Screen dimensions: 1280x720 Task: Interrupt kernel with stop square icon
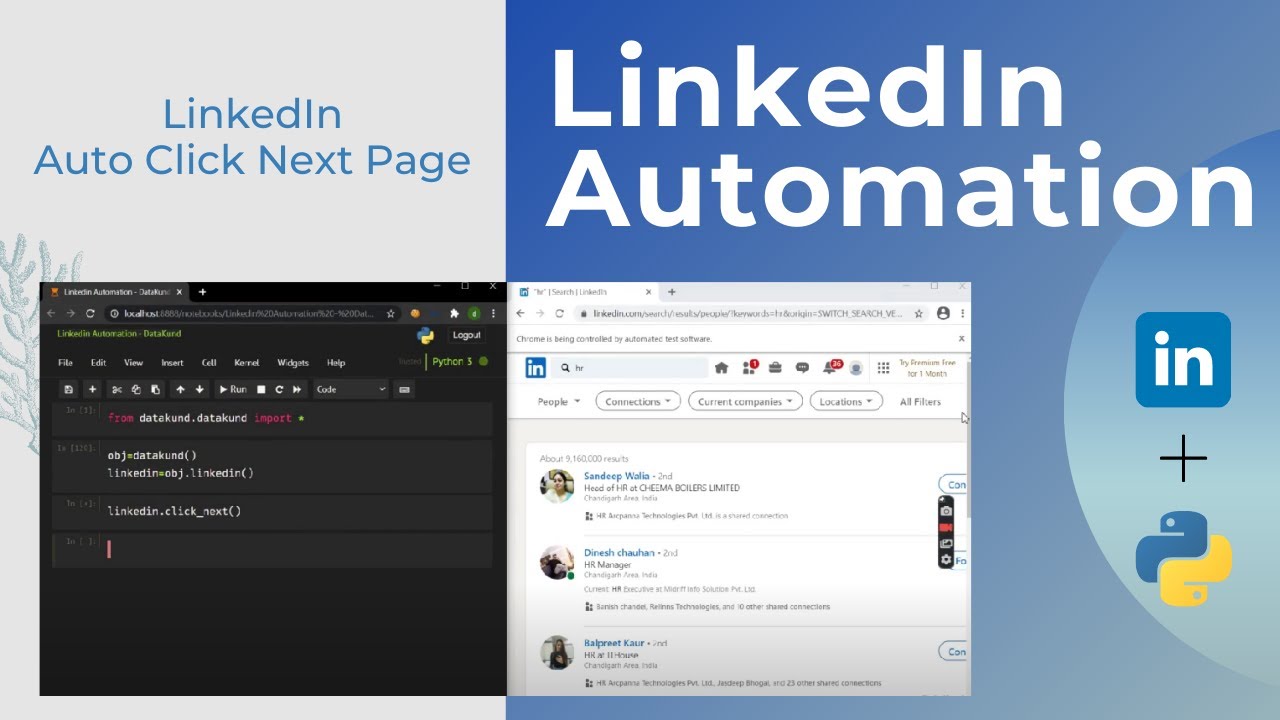261,389
